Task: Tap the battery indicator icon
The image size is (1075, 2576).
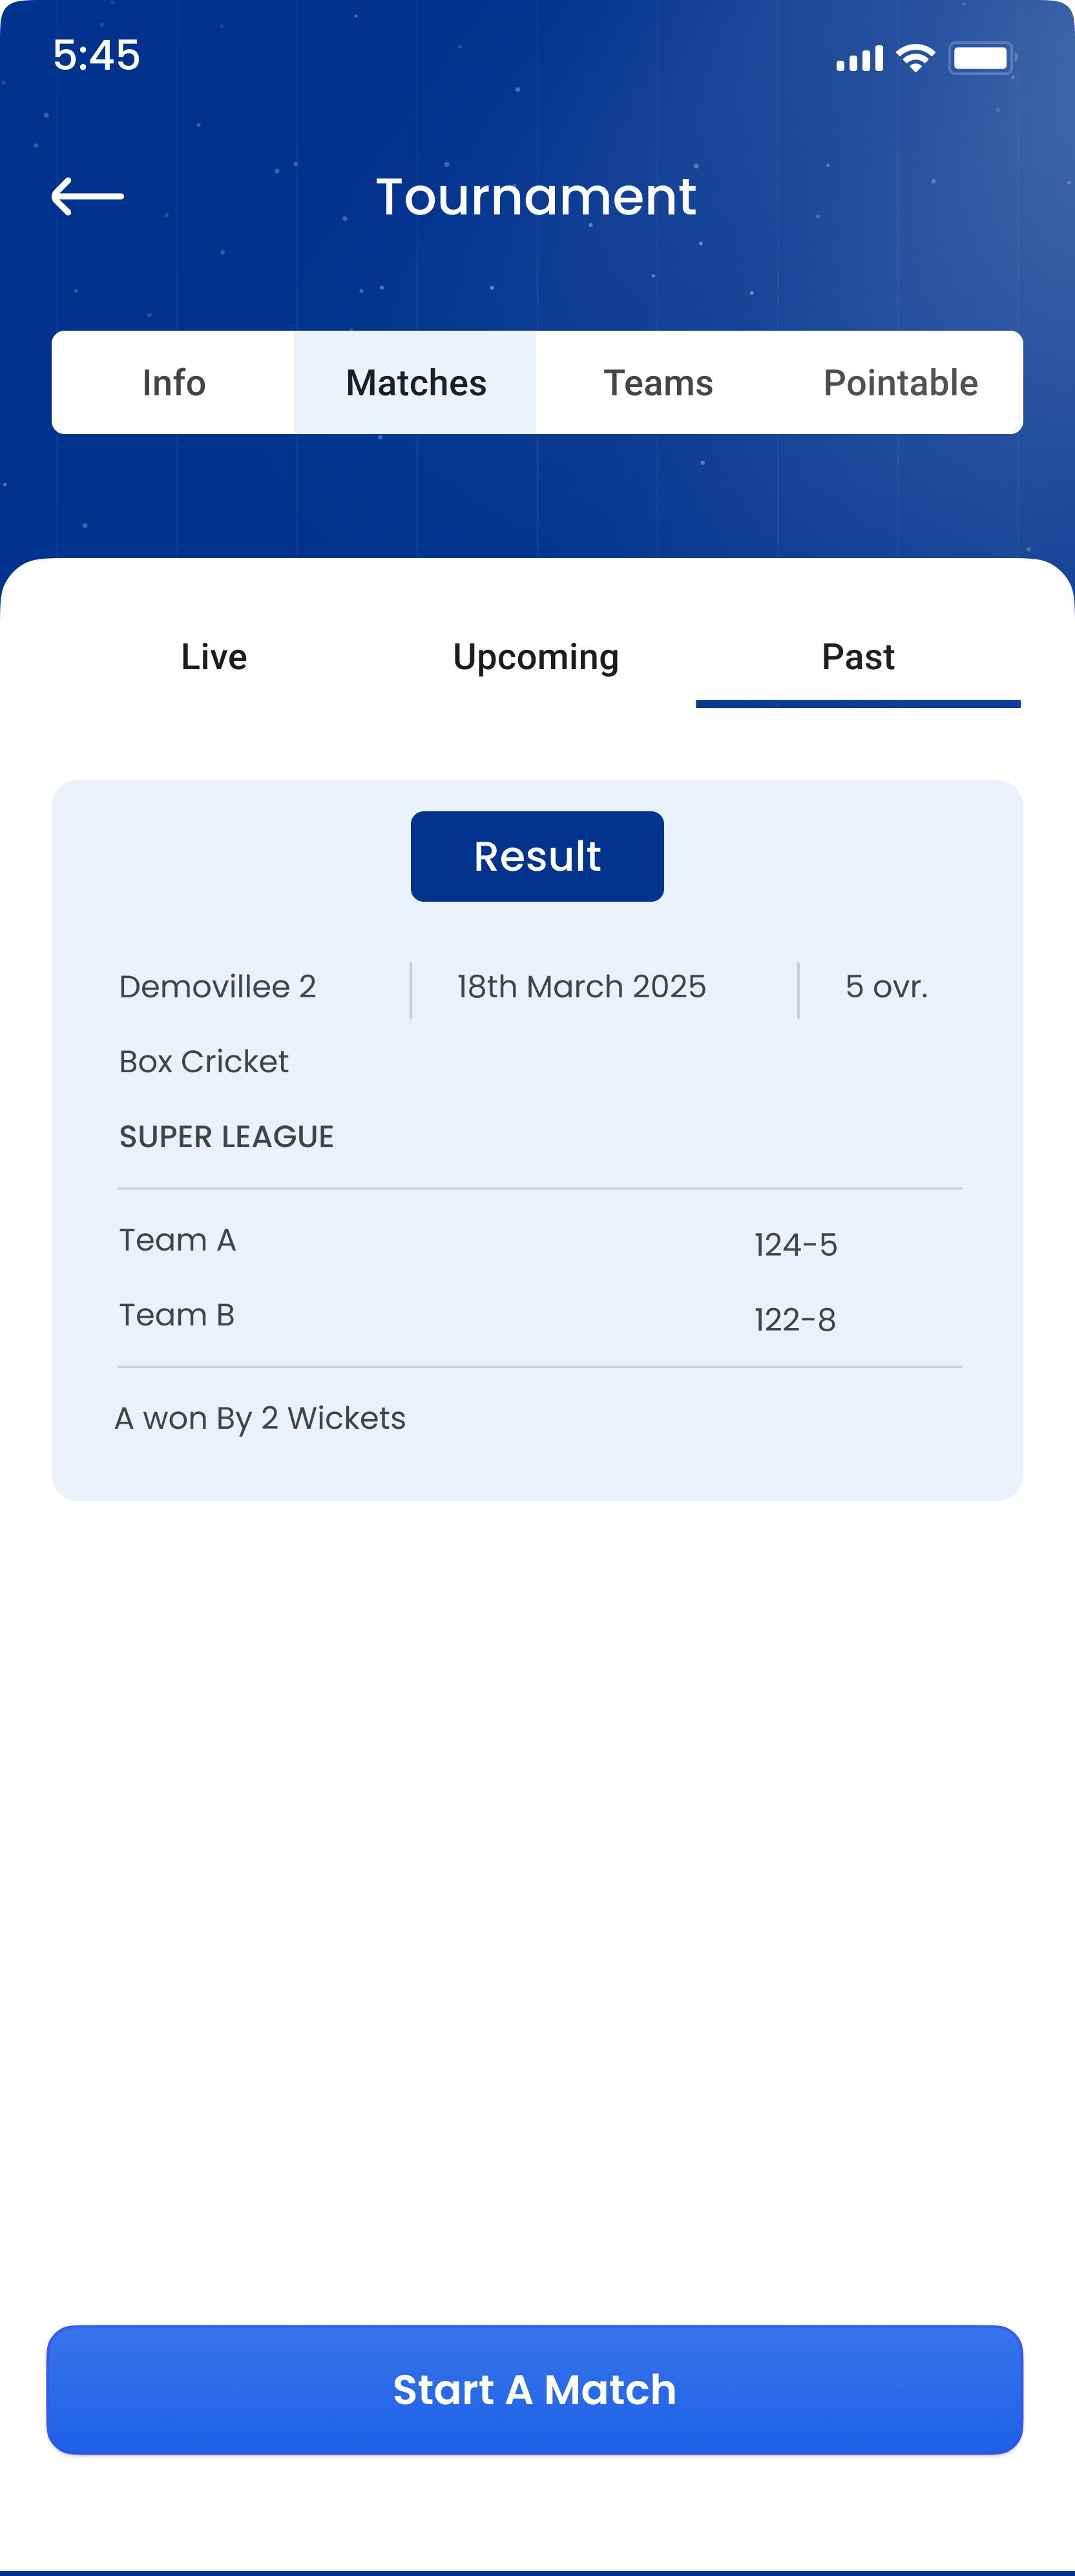Action: point(981,58)
